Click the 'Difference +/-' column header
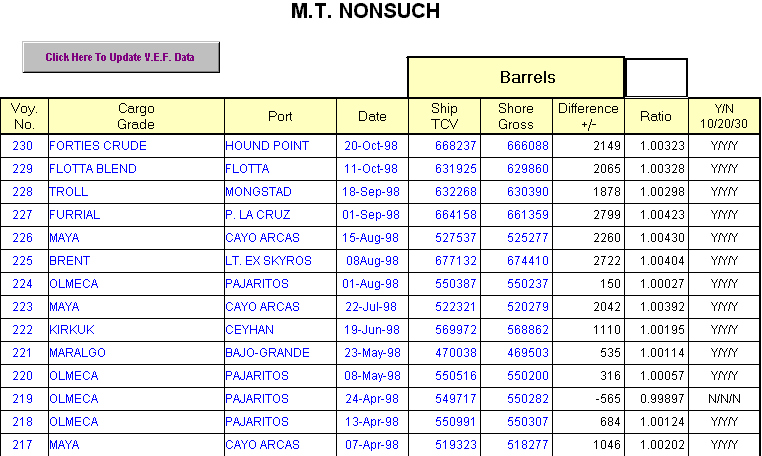 589,116
